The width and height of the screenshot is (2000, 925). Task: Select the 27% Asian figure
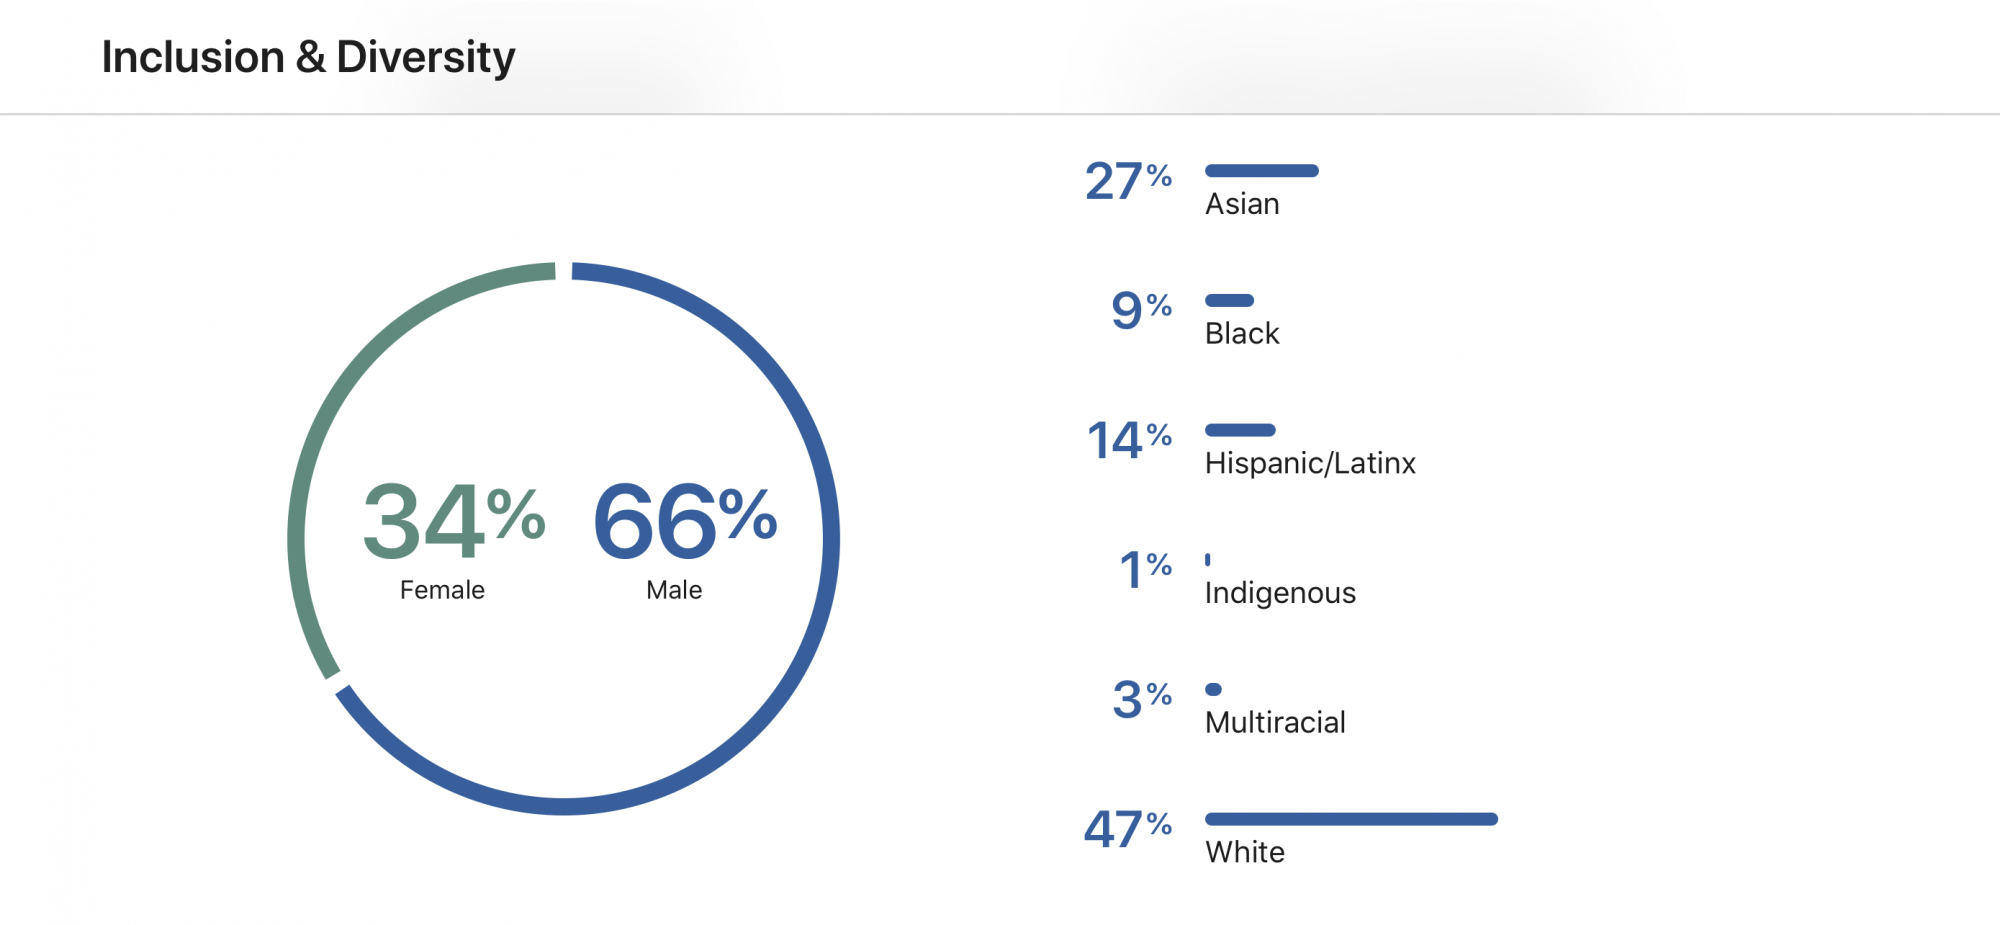(x=1128, y=181)
